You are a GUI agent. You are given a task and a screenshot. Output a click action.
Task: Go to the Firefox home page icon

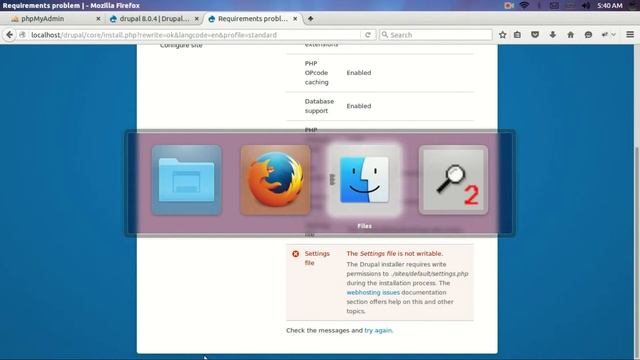pyautogui.click(x=571, y=35)
